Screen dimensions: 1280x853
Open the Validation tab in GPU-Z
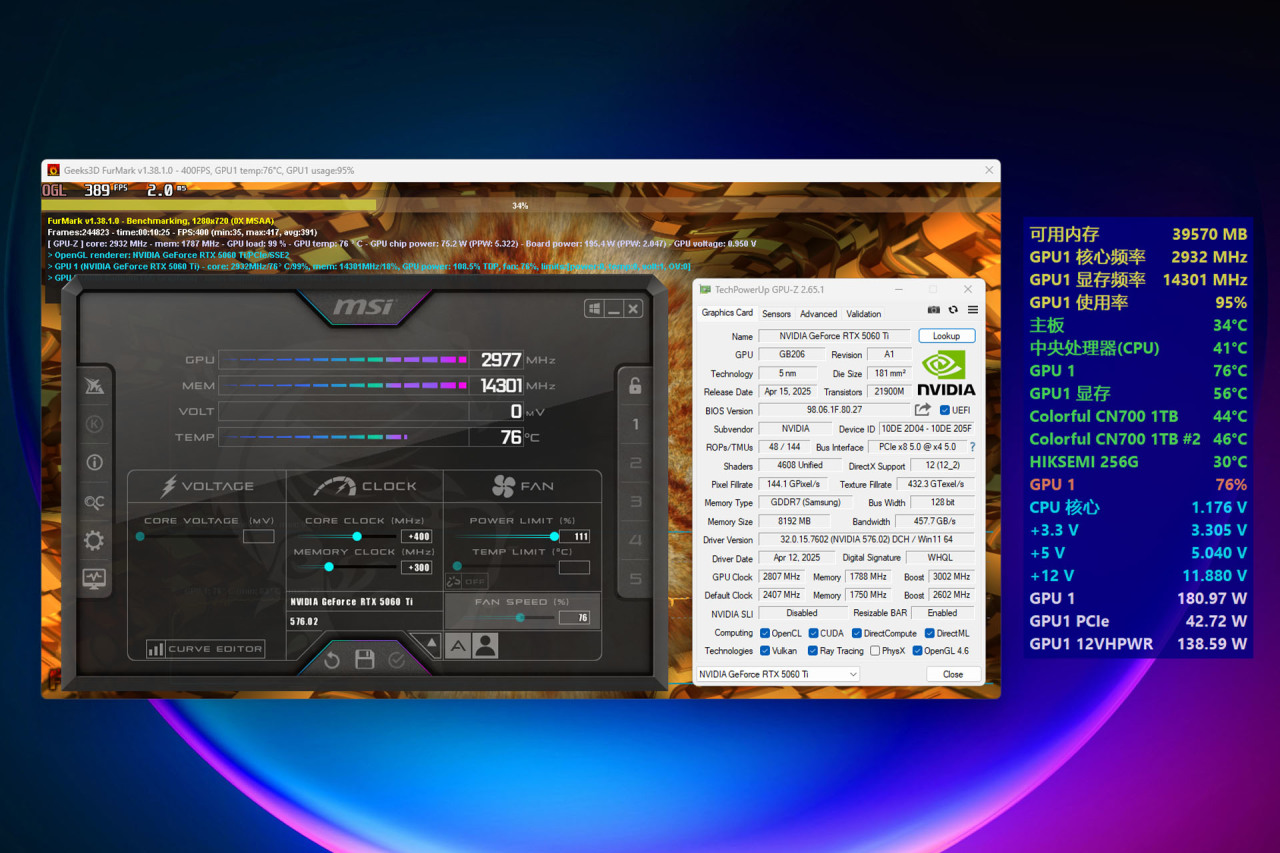point(864,313)
